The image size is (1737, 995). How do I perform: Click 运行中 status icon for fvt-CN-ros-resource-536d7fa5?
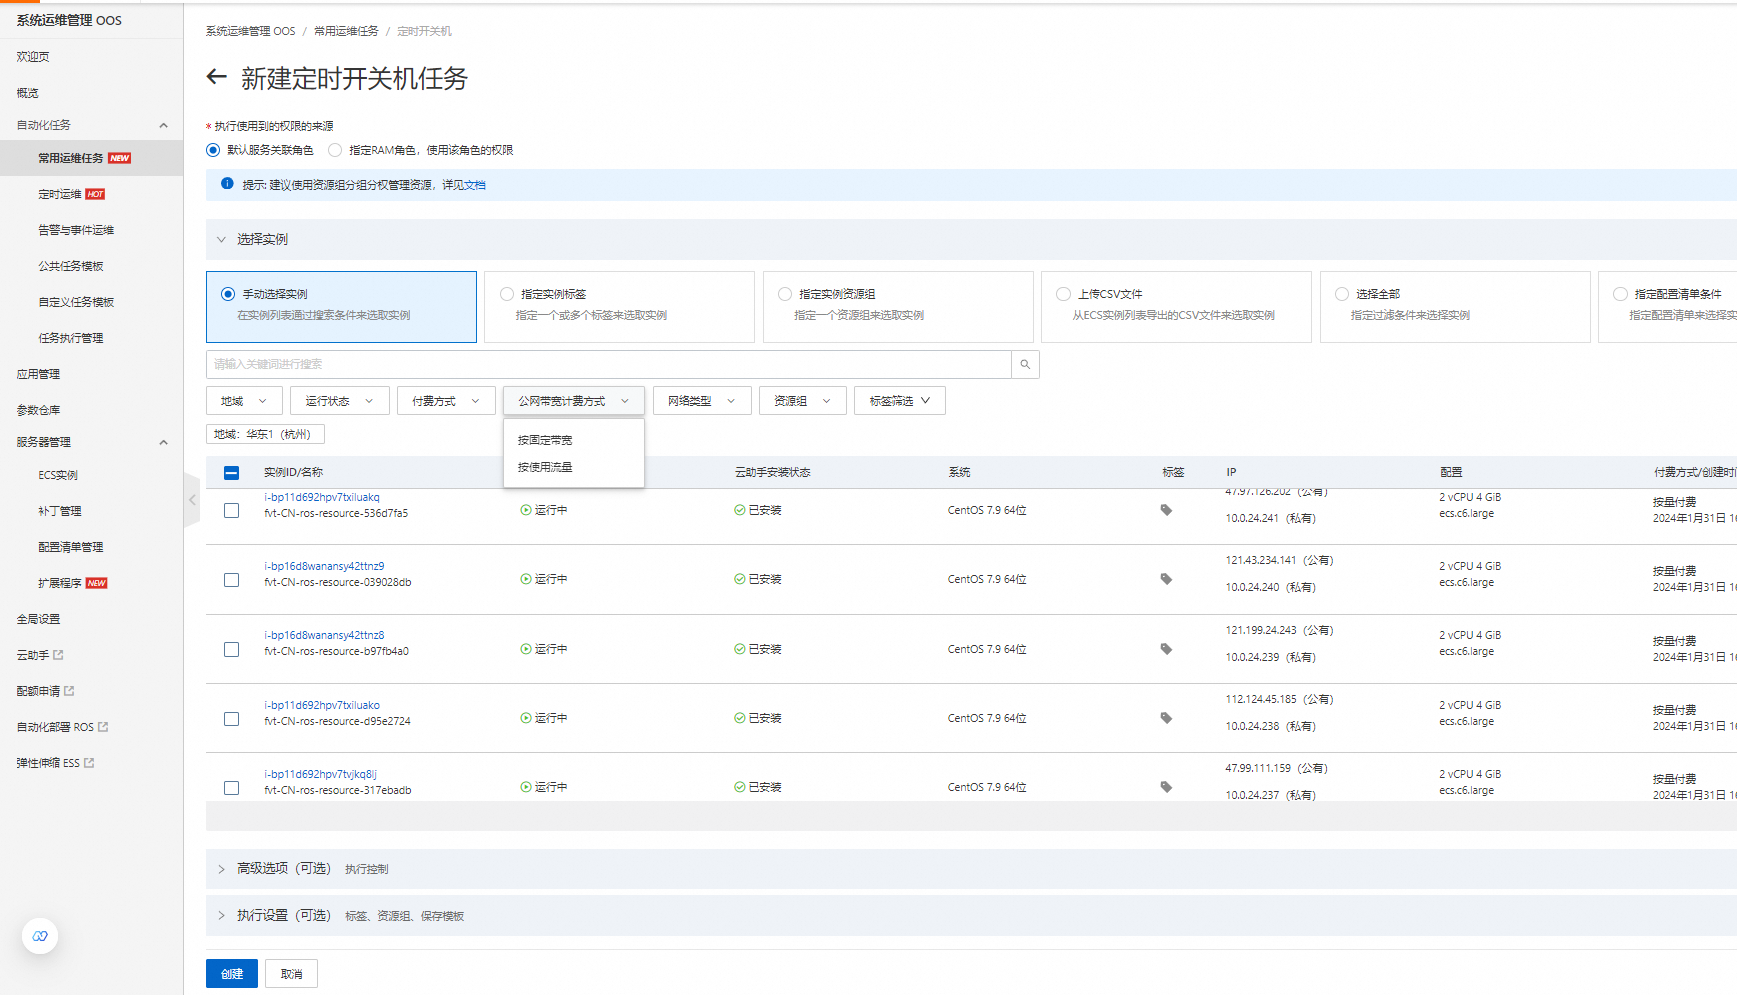click(526, 510)
